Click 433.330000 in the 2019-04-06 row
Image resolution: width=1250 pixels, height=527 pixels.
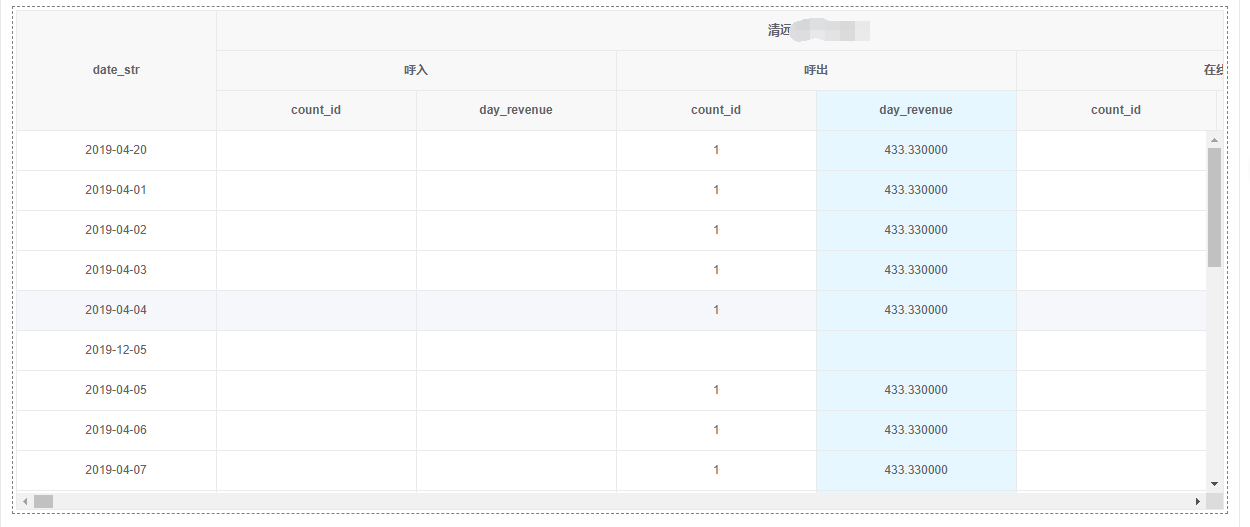coord(916,430)
